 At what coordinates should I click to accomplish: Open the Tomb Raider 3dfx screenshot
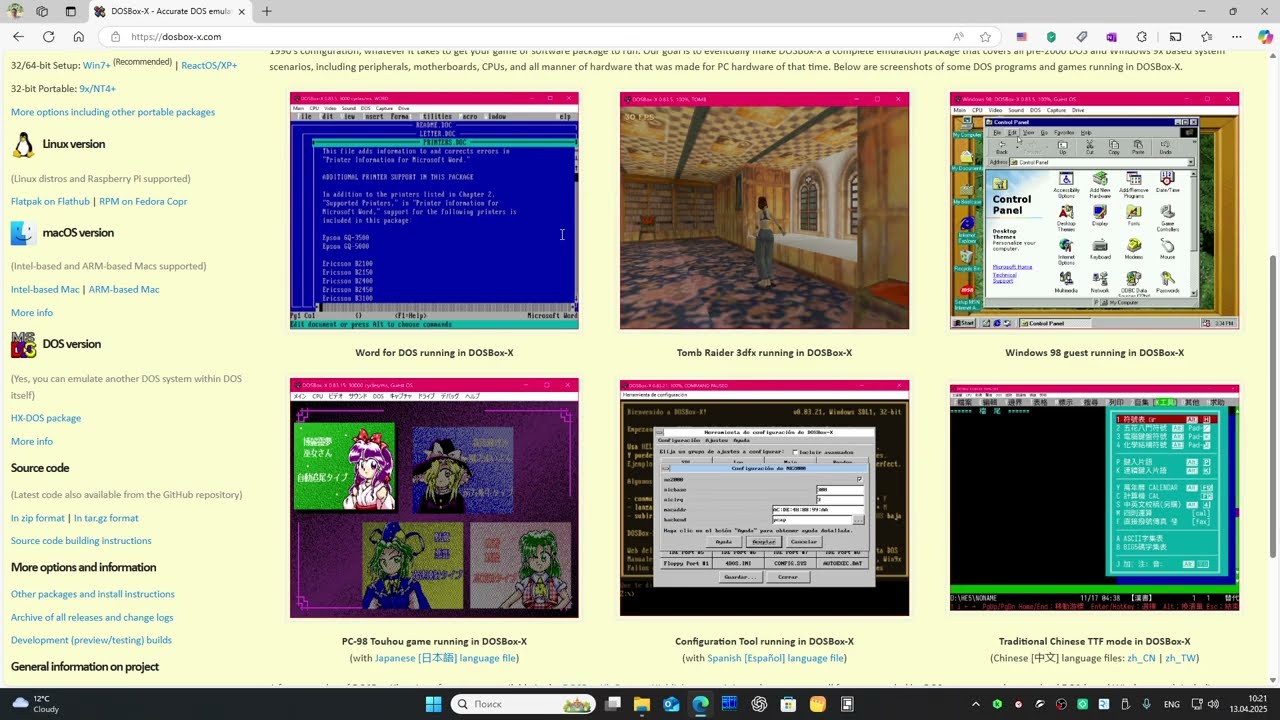(764, 211)
